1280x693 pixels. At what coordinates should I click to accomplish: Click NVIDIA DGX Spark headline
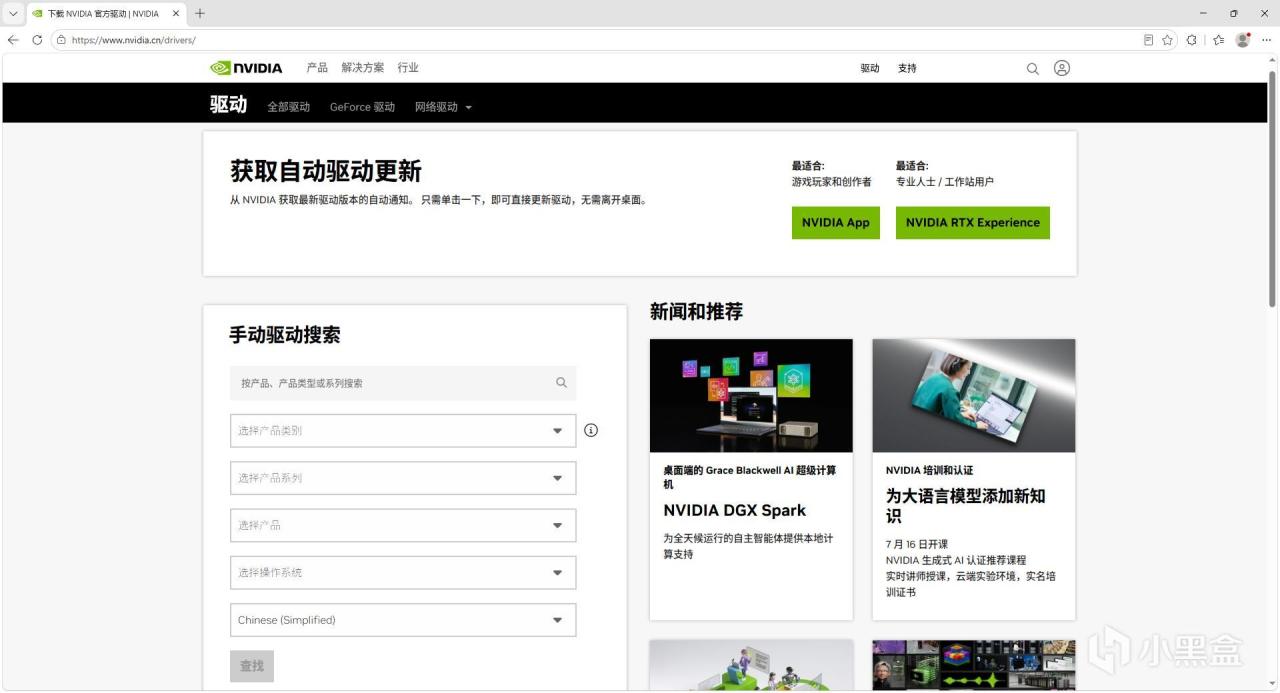click(x=734, y=511)
